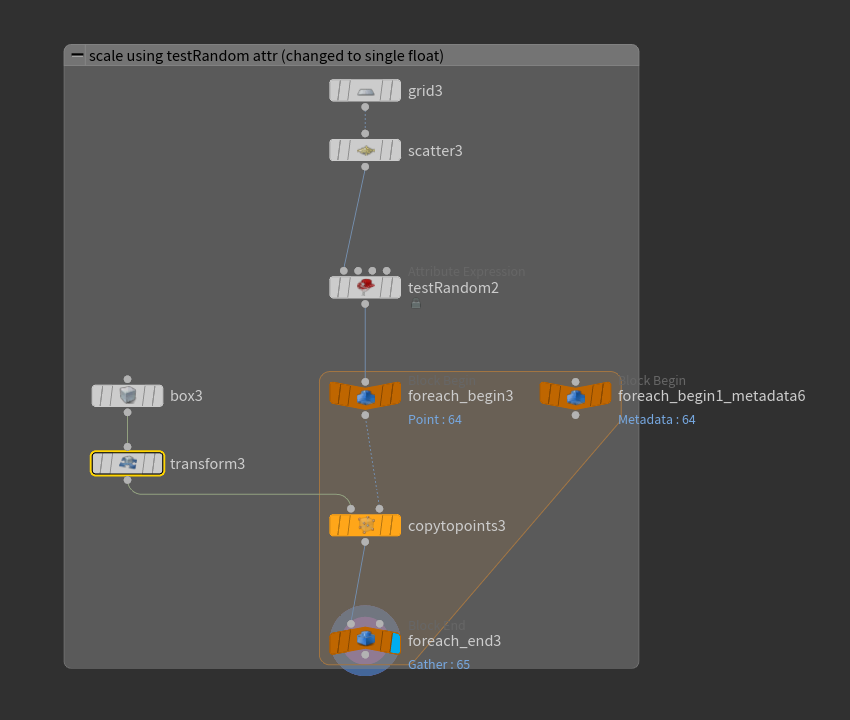Click the grid3 node icon
Viewport: 850px width, 720px height.
365,91
